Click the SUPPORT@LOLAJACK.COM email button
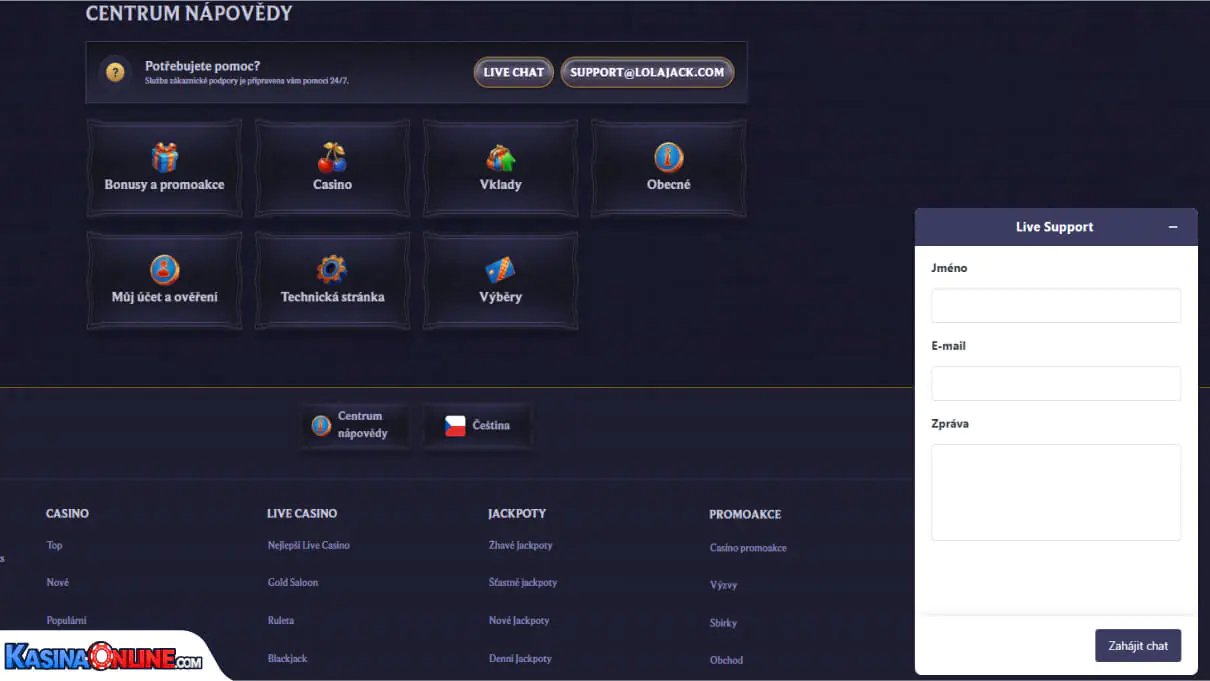 [x=647, y=72]
